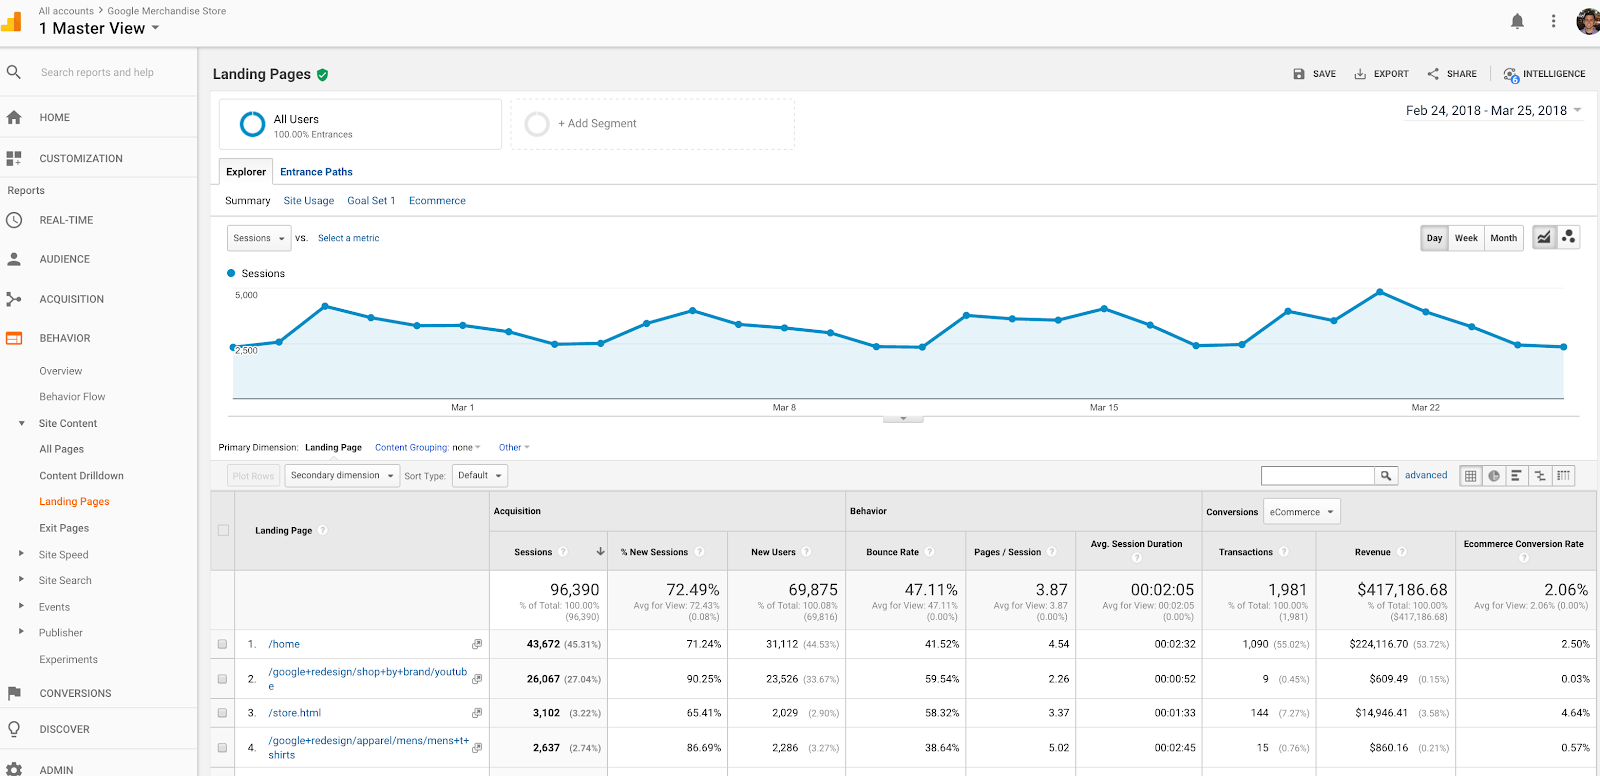
Task: Click the Behavior section icon
Action: 14,338
